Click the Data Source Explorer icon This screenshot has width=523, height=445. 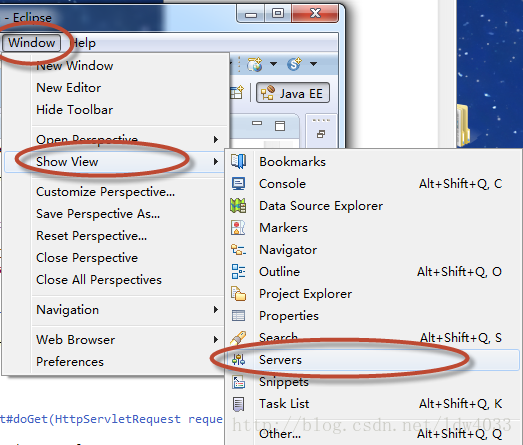[238, 205]
